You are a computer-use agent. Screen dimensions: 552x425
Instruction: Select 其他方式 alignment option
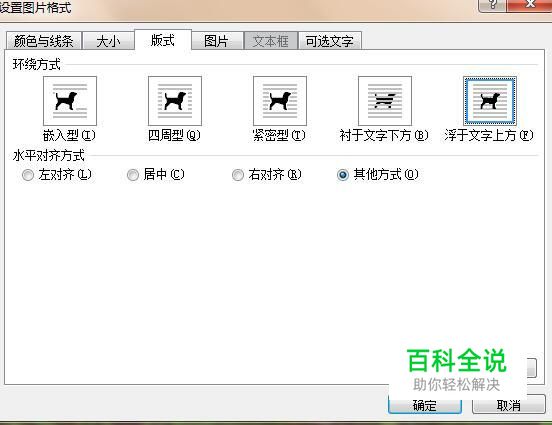click(377, 175)
